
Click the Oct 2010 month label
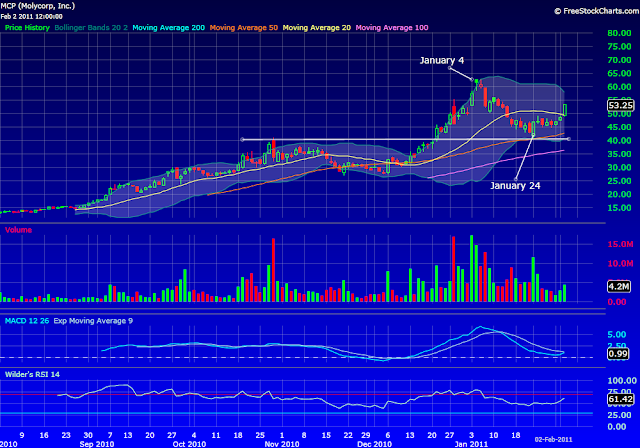pyautogui.click(x=189, y=444)
